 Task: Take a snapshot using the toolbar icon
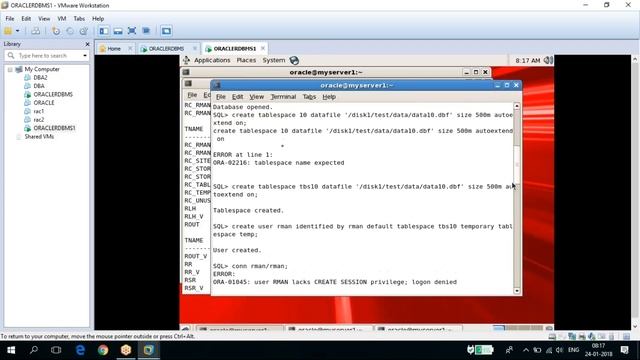pos(56,31)
